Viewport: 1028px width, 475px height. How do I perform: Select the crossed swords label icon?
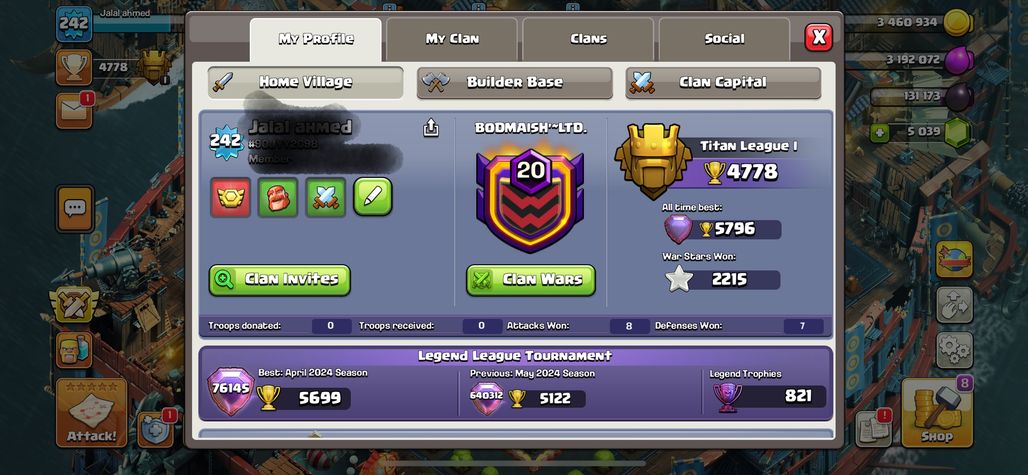click(x=326, y=197)
